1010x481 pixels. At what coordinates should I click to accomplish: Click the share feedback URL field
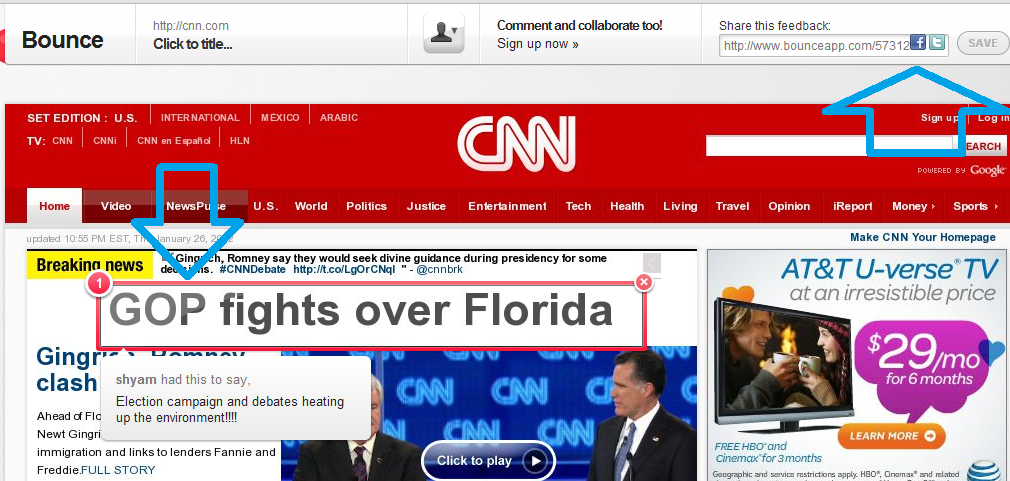(x=834, y=45)
